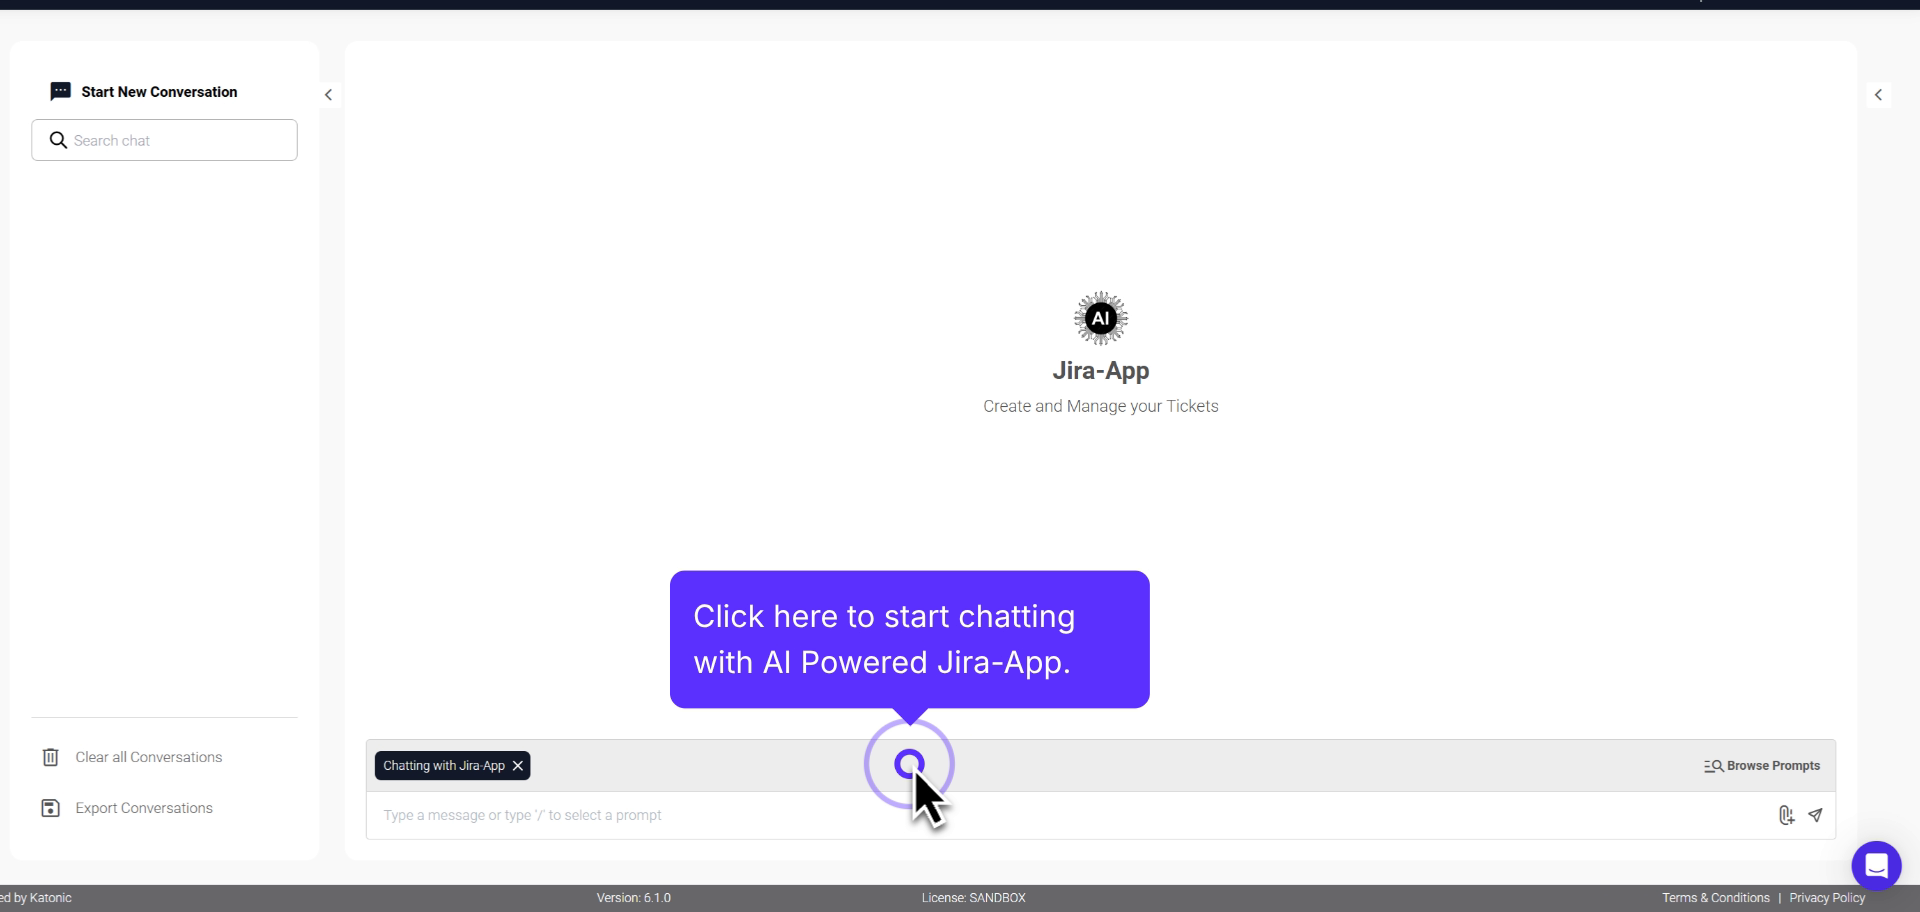Viewport: 1920px width, 912px height.
Task: Click the magnifier icon in Search chat
Action: [x=57, y=140]
